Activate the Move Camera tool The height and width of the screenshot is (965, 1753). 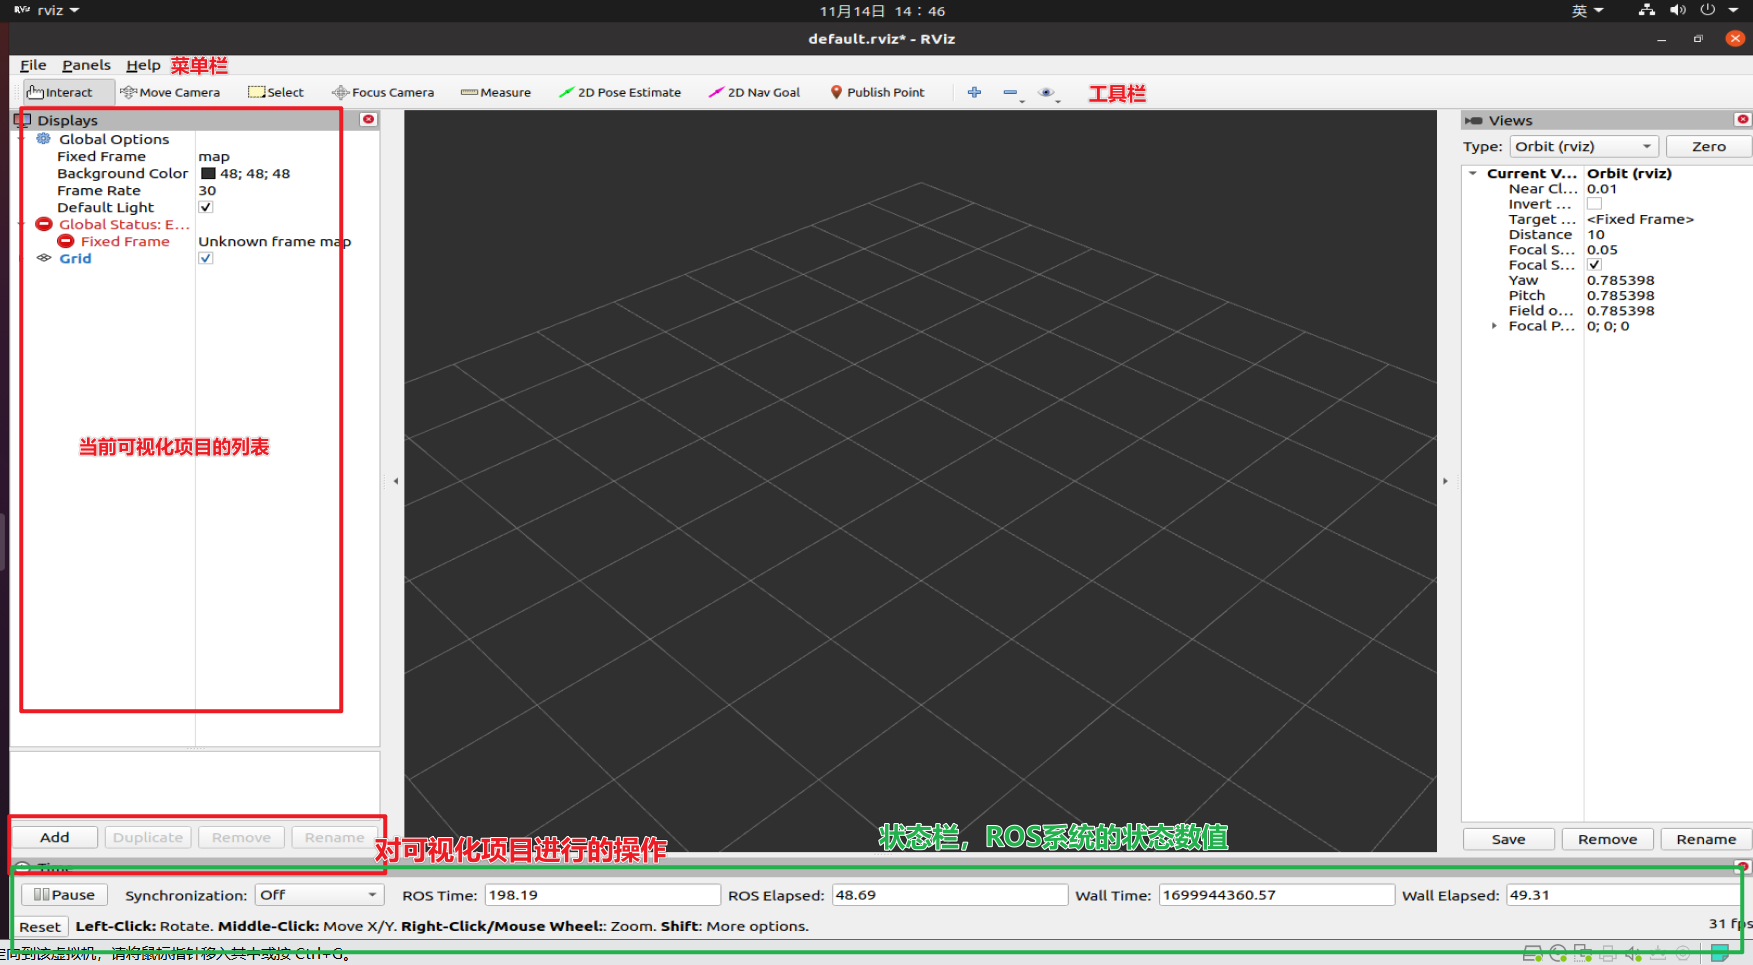pyautogui.click(x=170, y=92)
